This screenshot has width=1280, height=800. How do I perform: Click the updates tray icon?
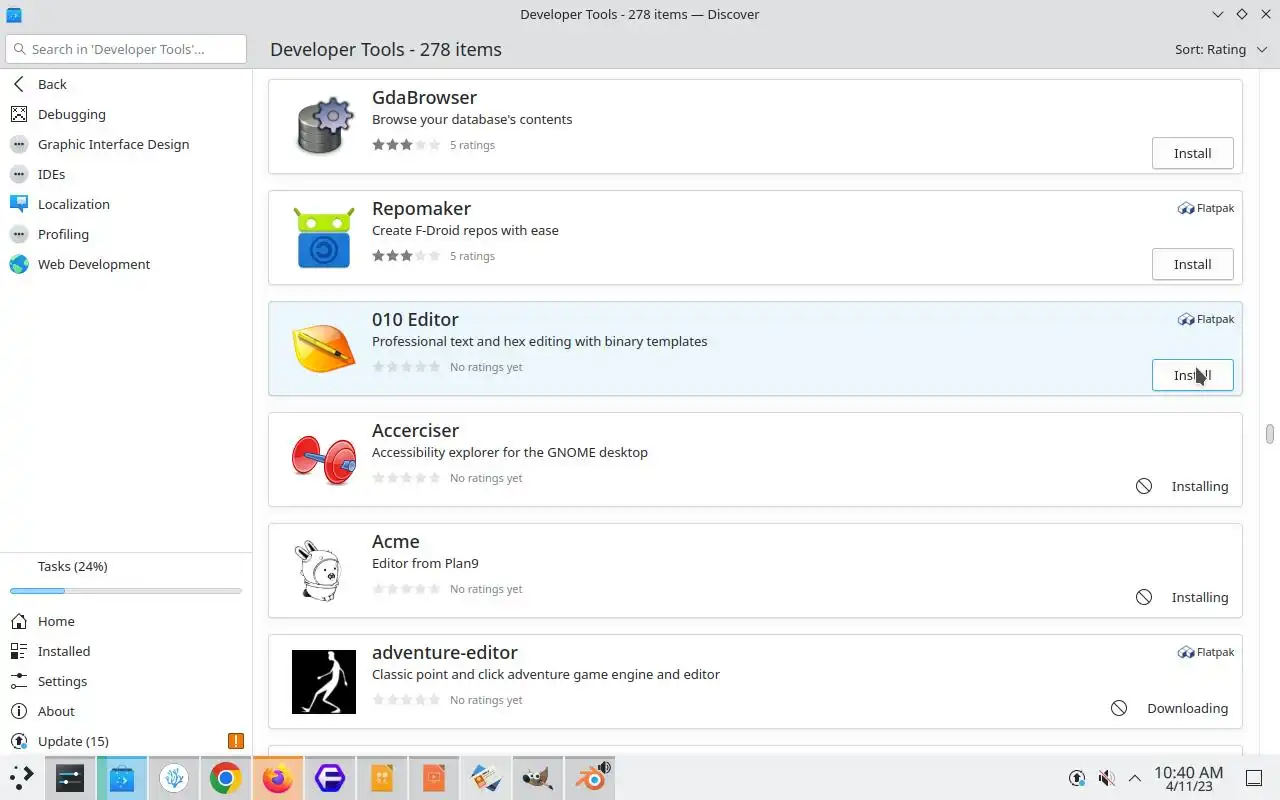coord(1077,778)
